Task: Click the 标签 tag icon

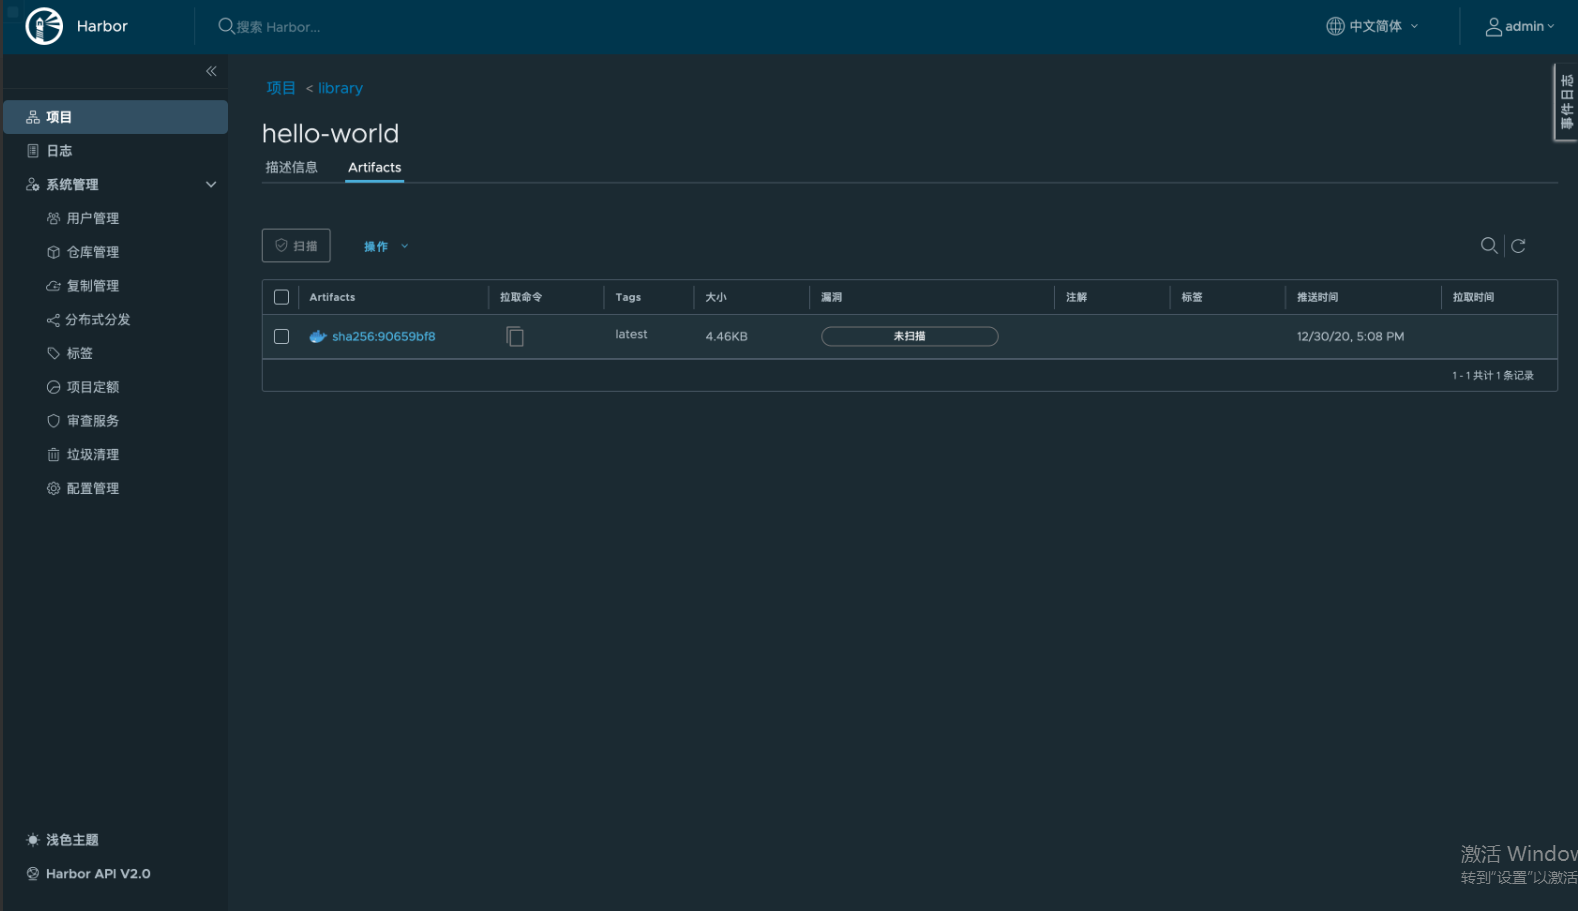Action: pyautogui.click(x=54, y=353)
